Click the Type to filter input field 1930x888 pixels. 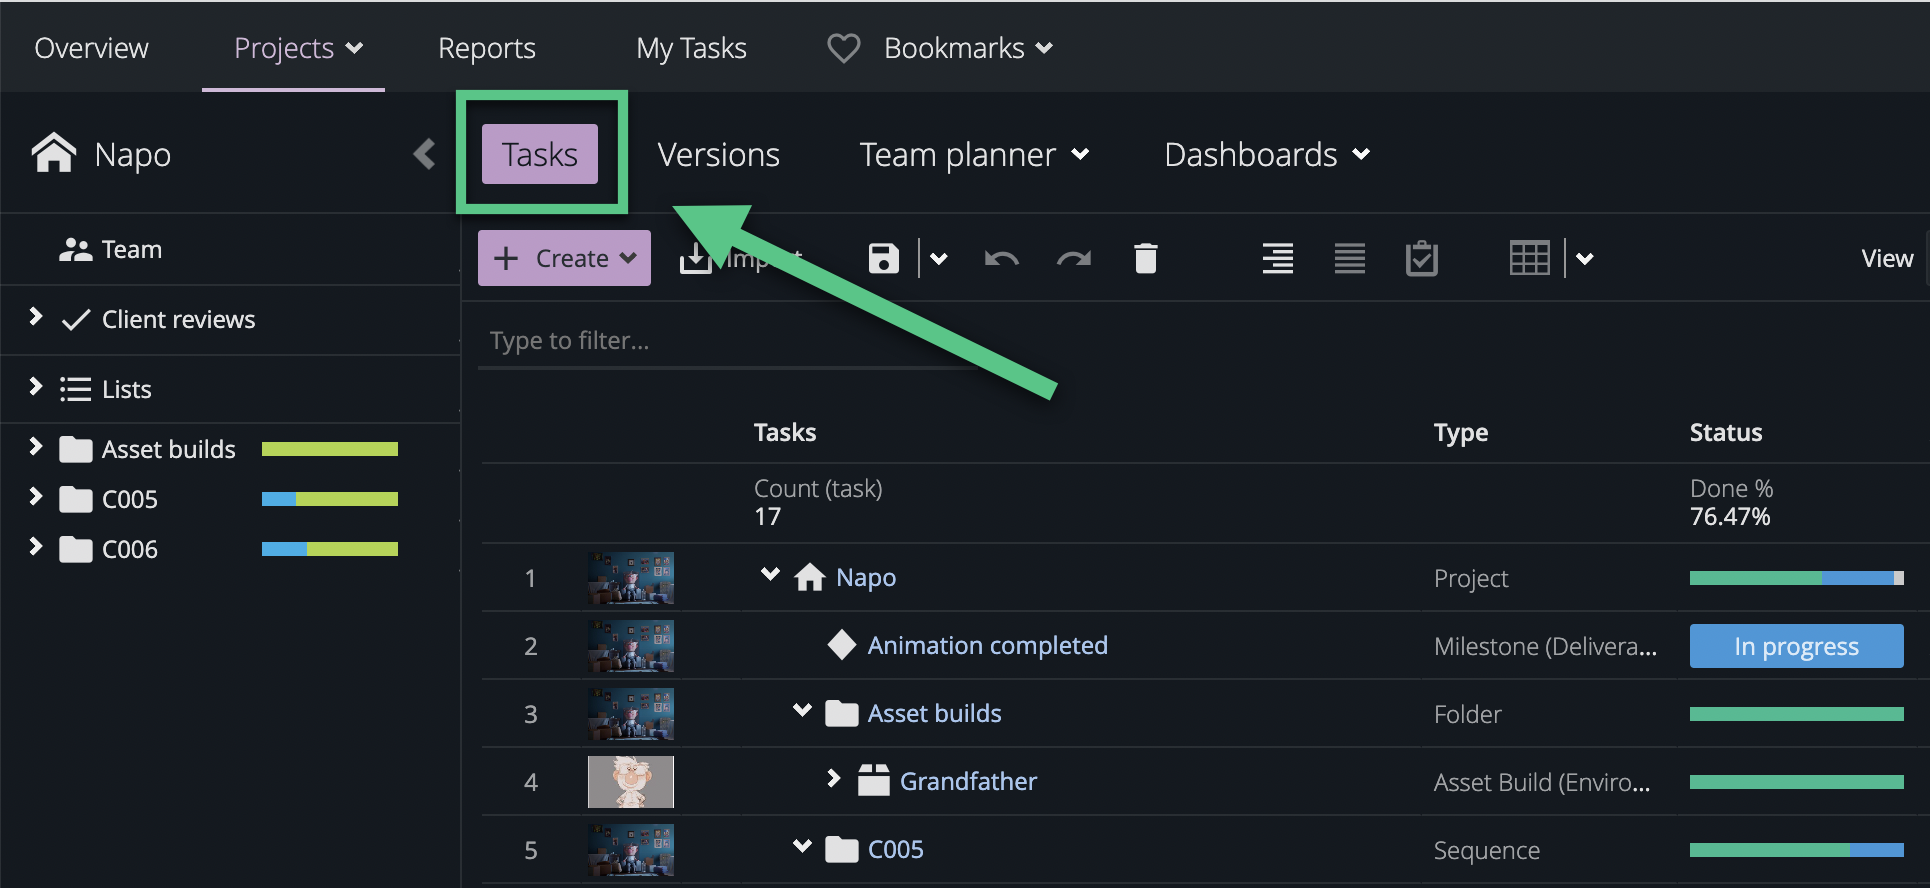tap(729, 341)
